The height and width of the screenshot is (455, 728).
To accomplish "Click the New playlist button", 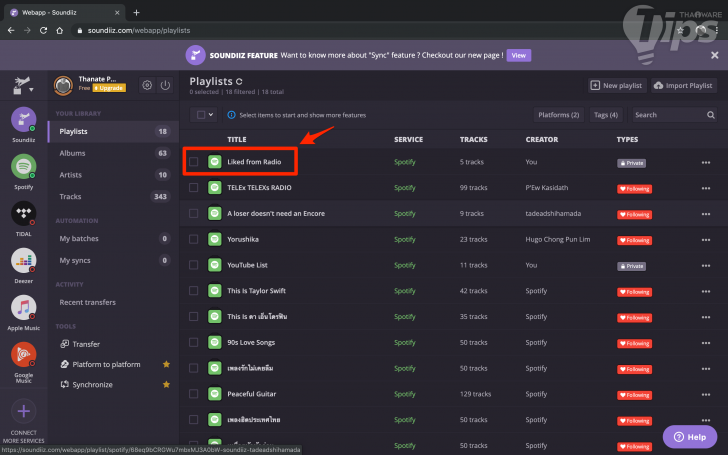I will [617, 86].
